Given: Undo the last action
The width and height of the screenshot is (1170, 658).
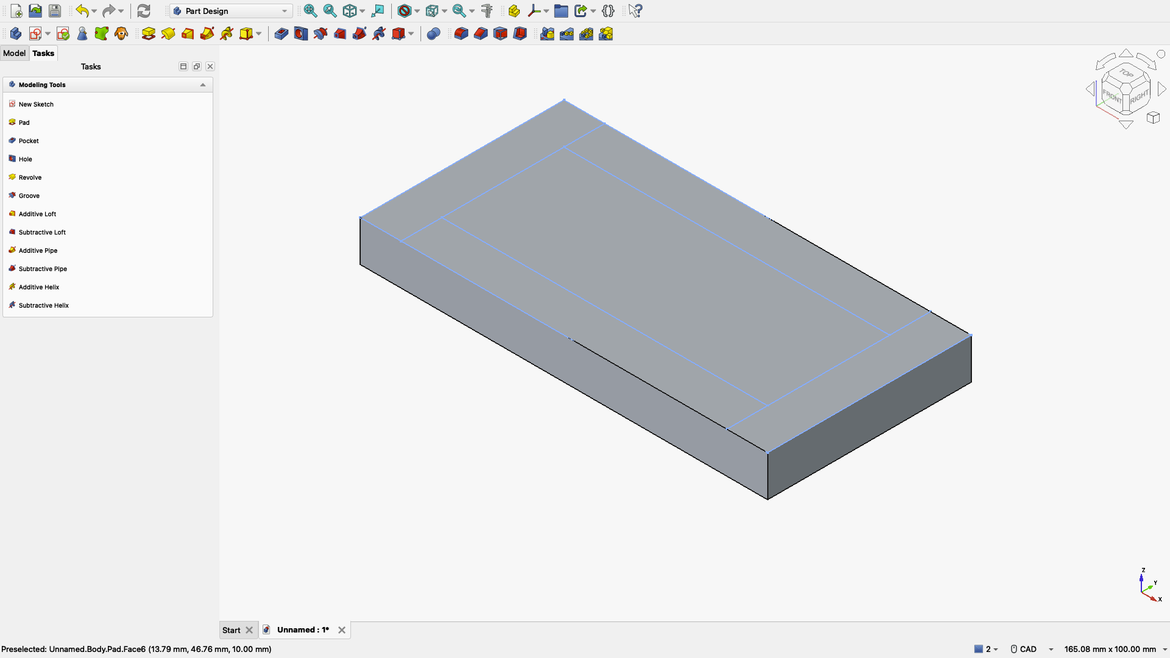Looking at the screenshot, I should tap(80, 10).
